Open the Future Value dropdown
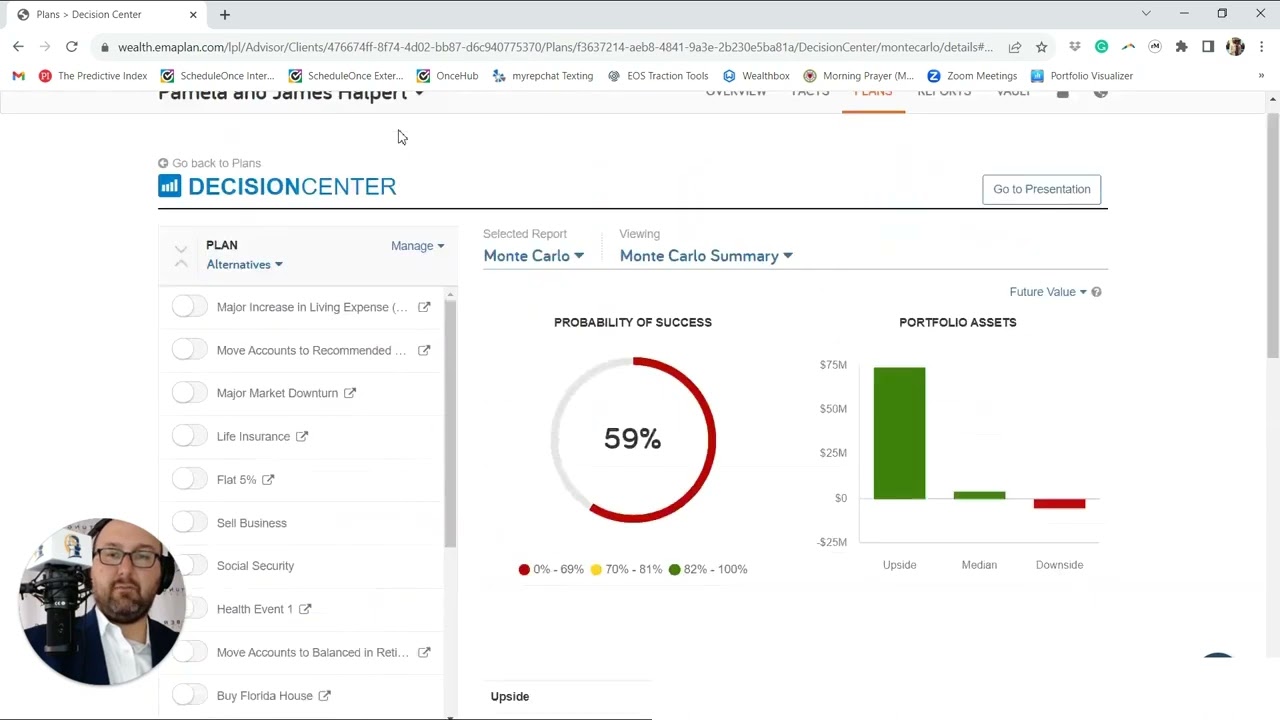The image size is (1280, 720). tap(1048, 292)
